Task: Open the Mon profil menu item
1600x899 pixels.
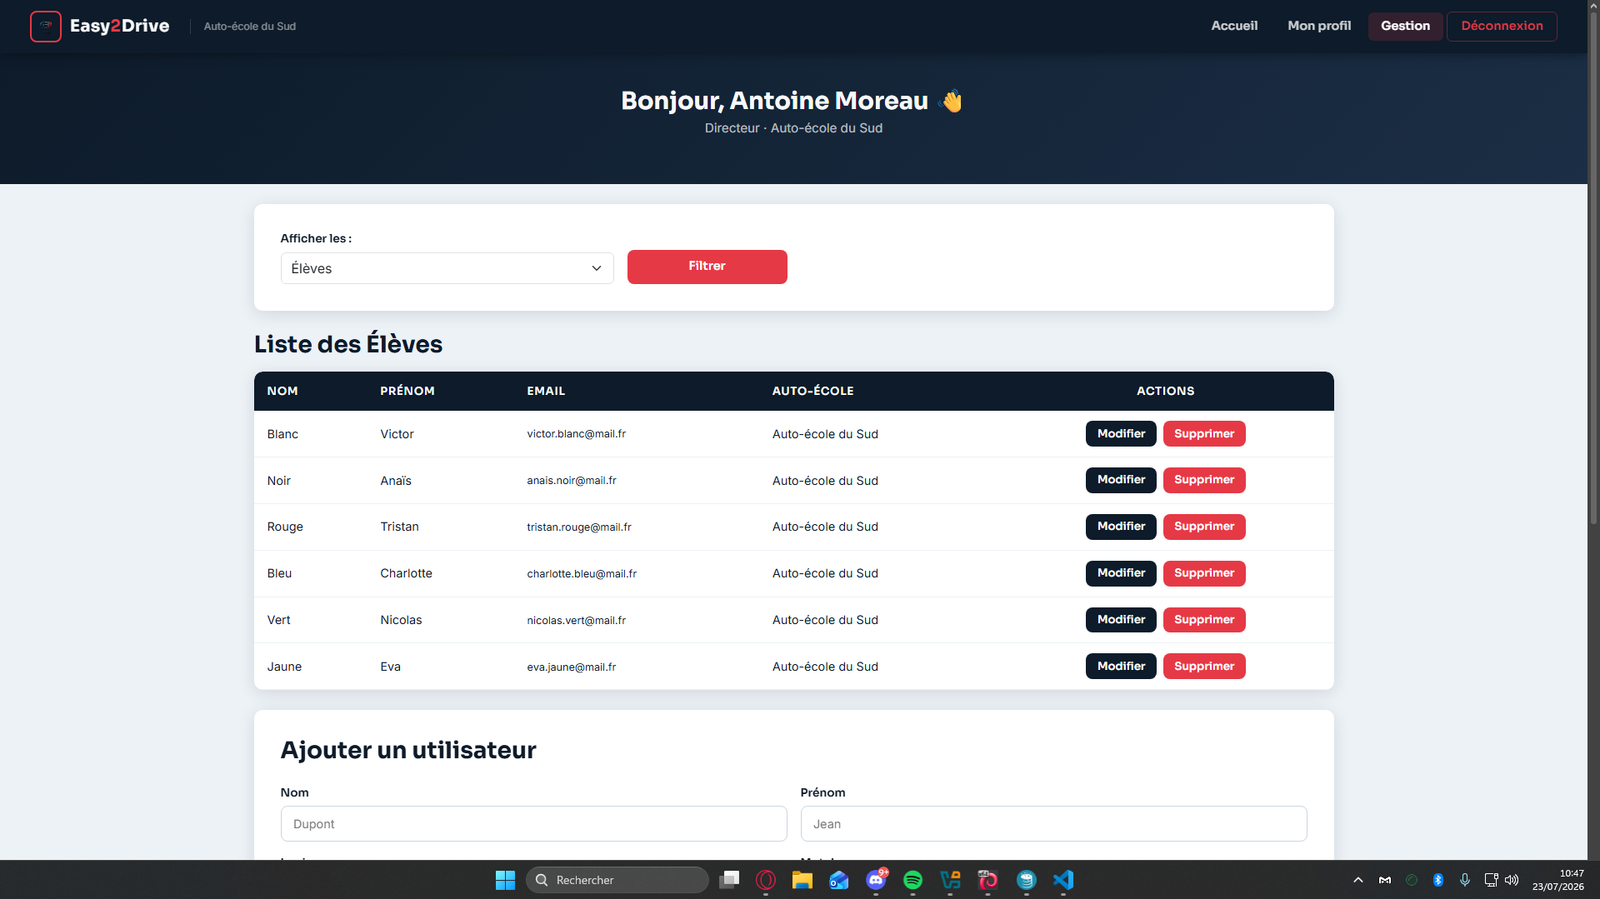Action: [x=1319, y=26]
